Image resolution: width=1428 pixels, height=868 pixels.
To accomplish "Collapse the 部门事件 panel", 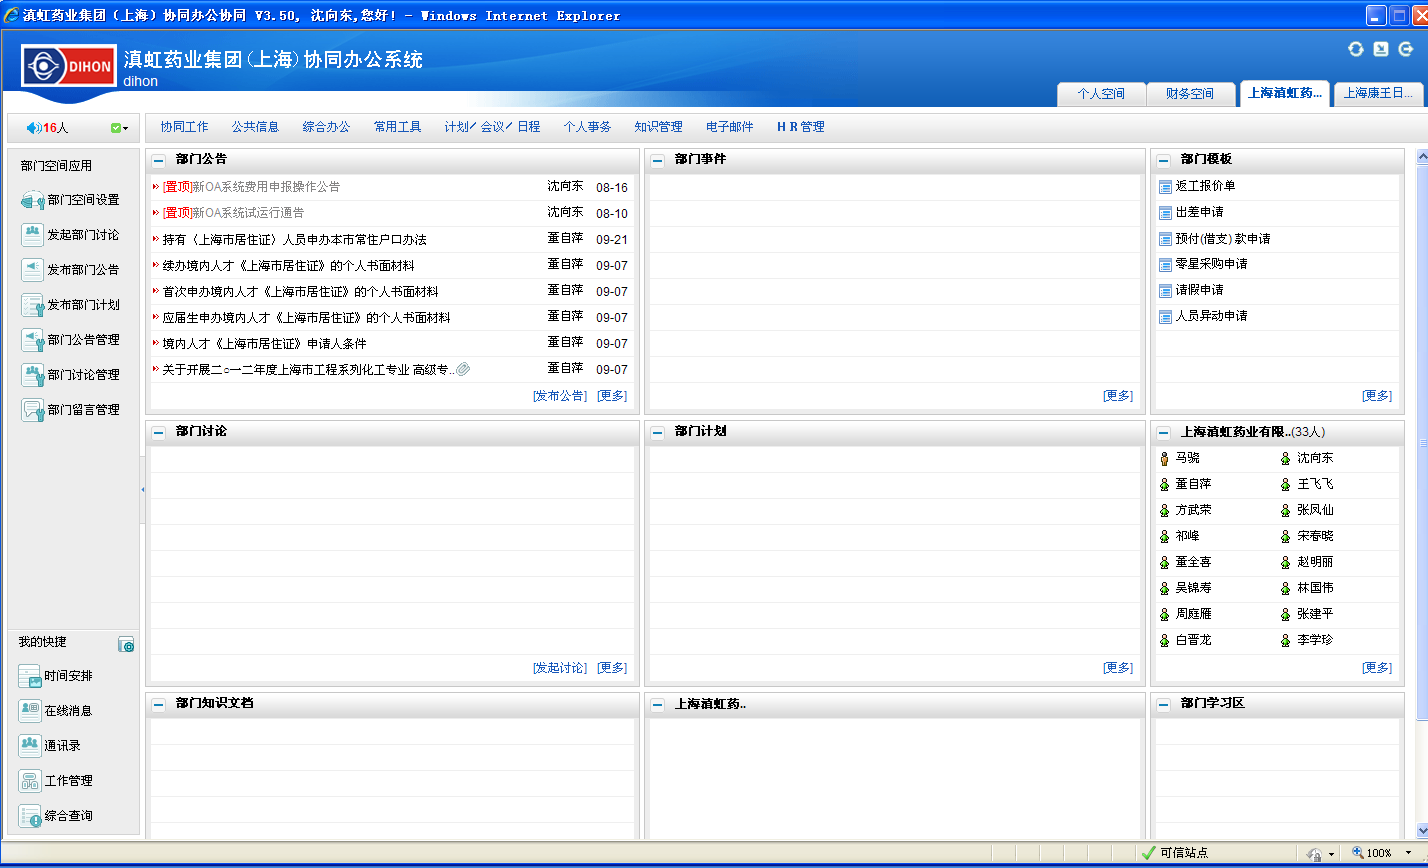I will 658,160.
